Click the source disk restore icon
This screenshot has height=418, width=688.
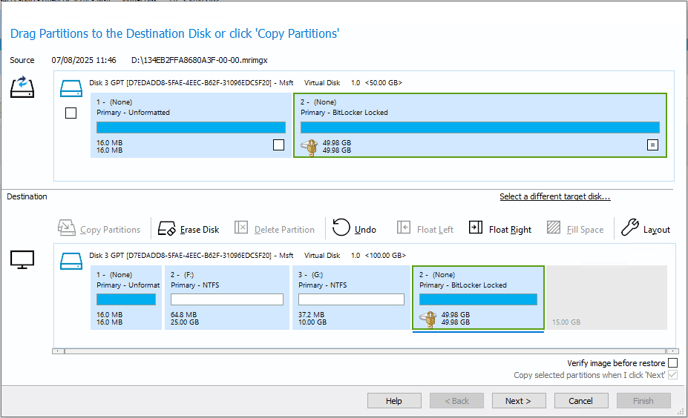[22, 87]
